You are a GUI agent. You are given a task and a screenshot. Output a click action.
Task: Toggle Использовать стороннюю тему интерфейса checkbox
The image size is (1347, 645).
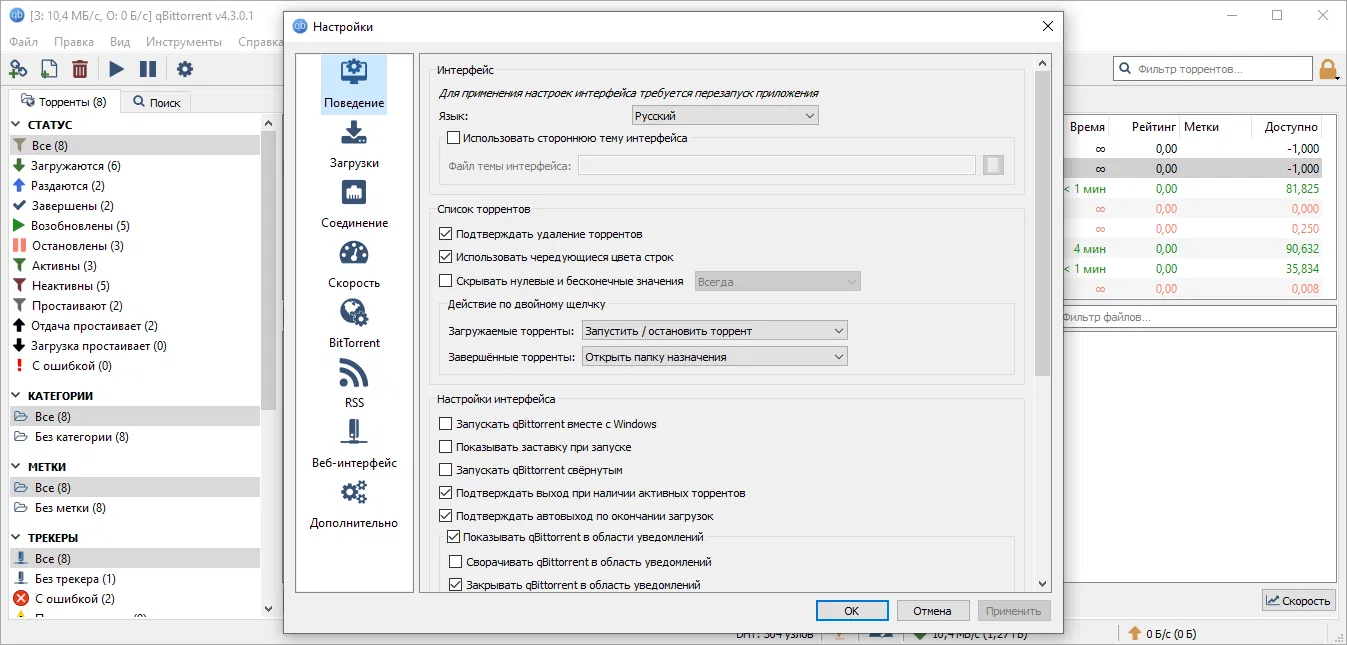[454, 138]
